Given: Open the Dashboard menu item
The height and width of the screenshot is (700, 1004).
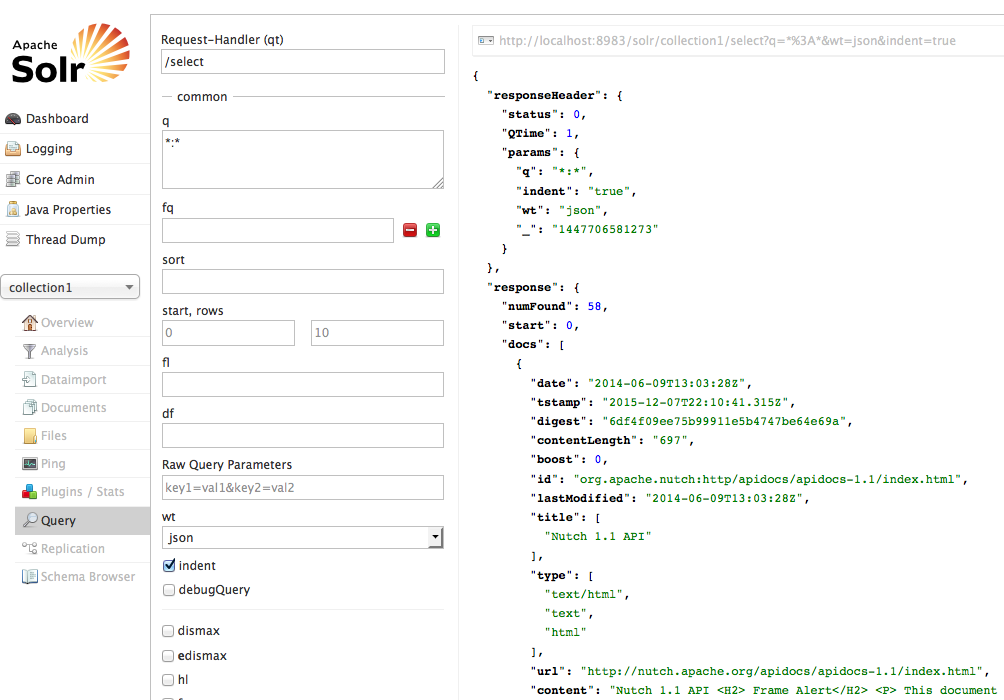Looking at the screenshot, I should pos(57,118).
